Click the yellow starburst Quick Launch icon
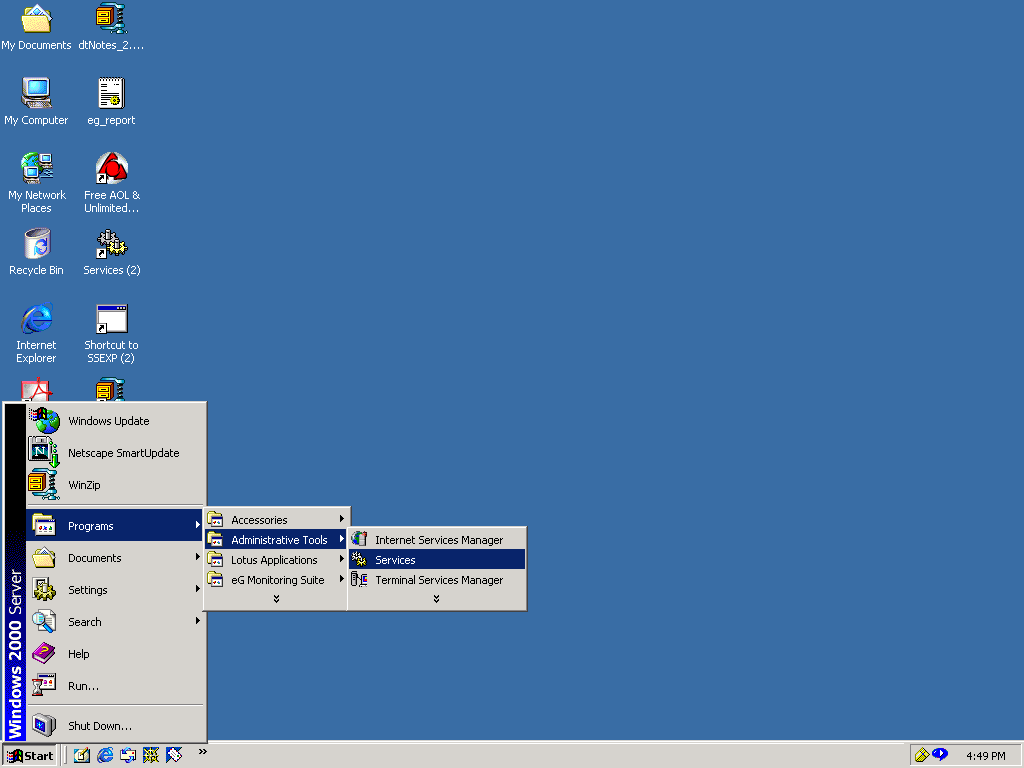This screenshot has width=1024, height=768. coord(151,755)
